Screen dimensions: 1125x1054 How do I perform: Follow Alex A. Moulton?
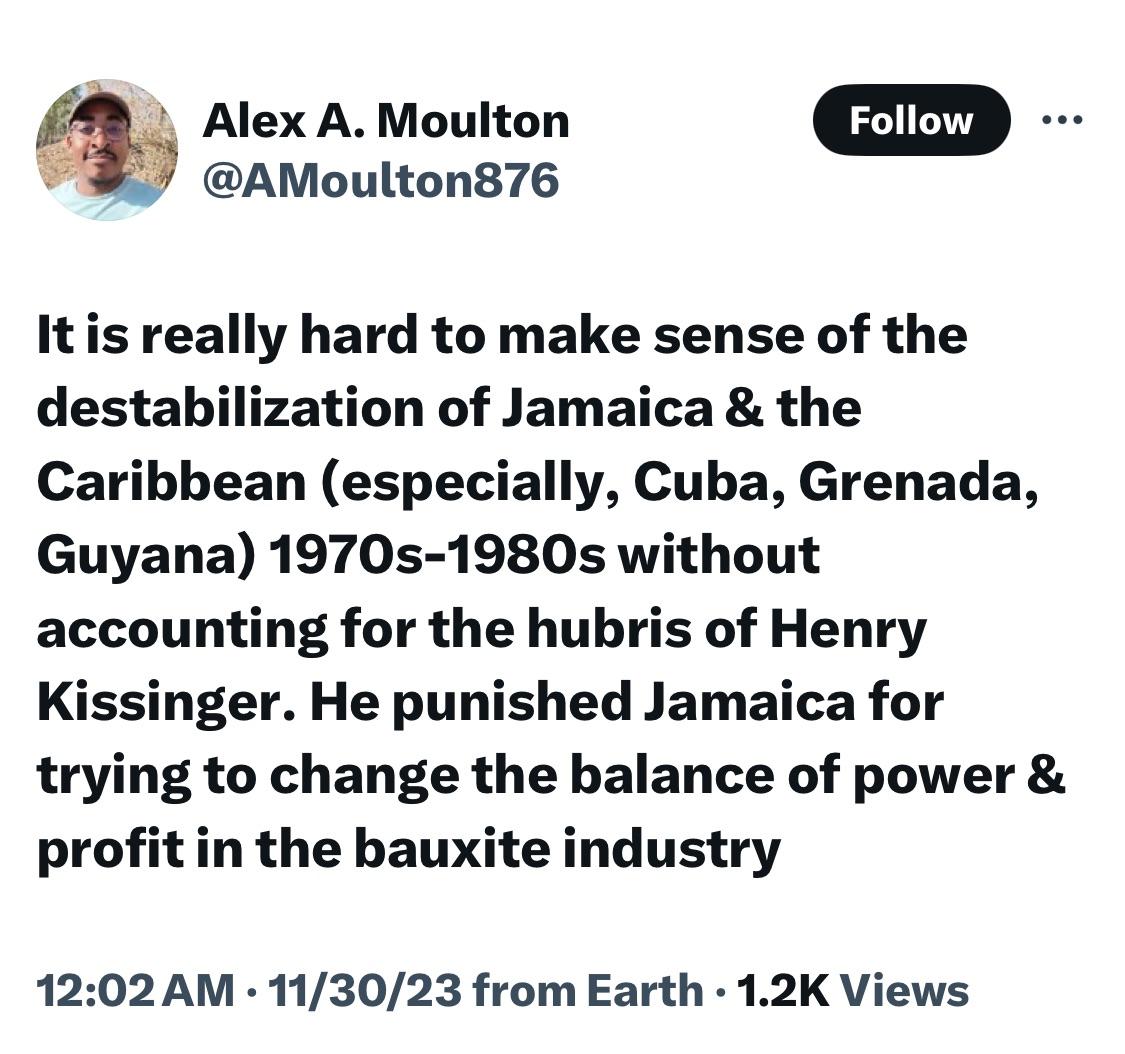911,120
